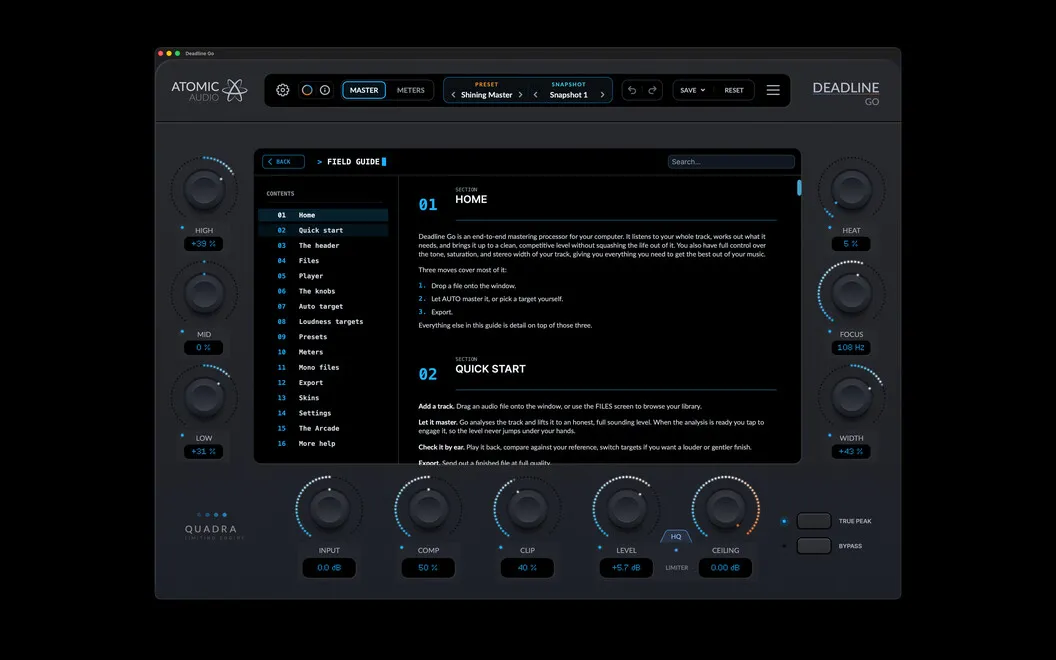Open settings with the gear icon

(x=283, y=90)
